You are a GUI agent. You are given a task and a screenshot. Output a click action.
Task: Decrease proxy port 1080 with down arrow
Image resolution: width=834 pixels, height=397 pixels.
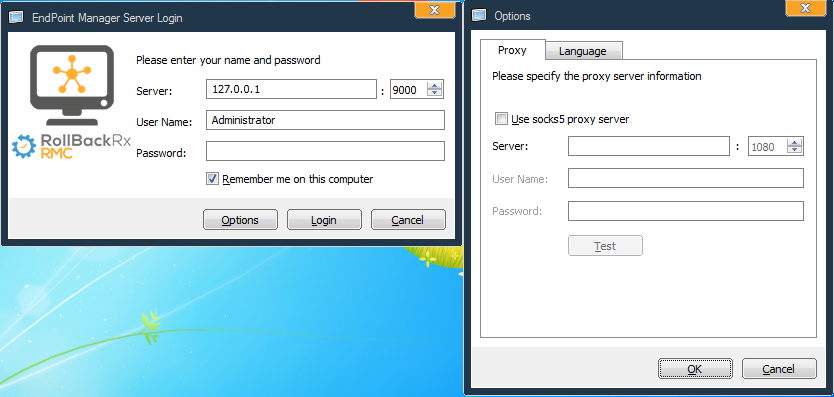point(795,150)
